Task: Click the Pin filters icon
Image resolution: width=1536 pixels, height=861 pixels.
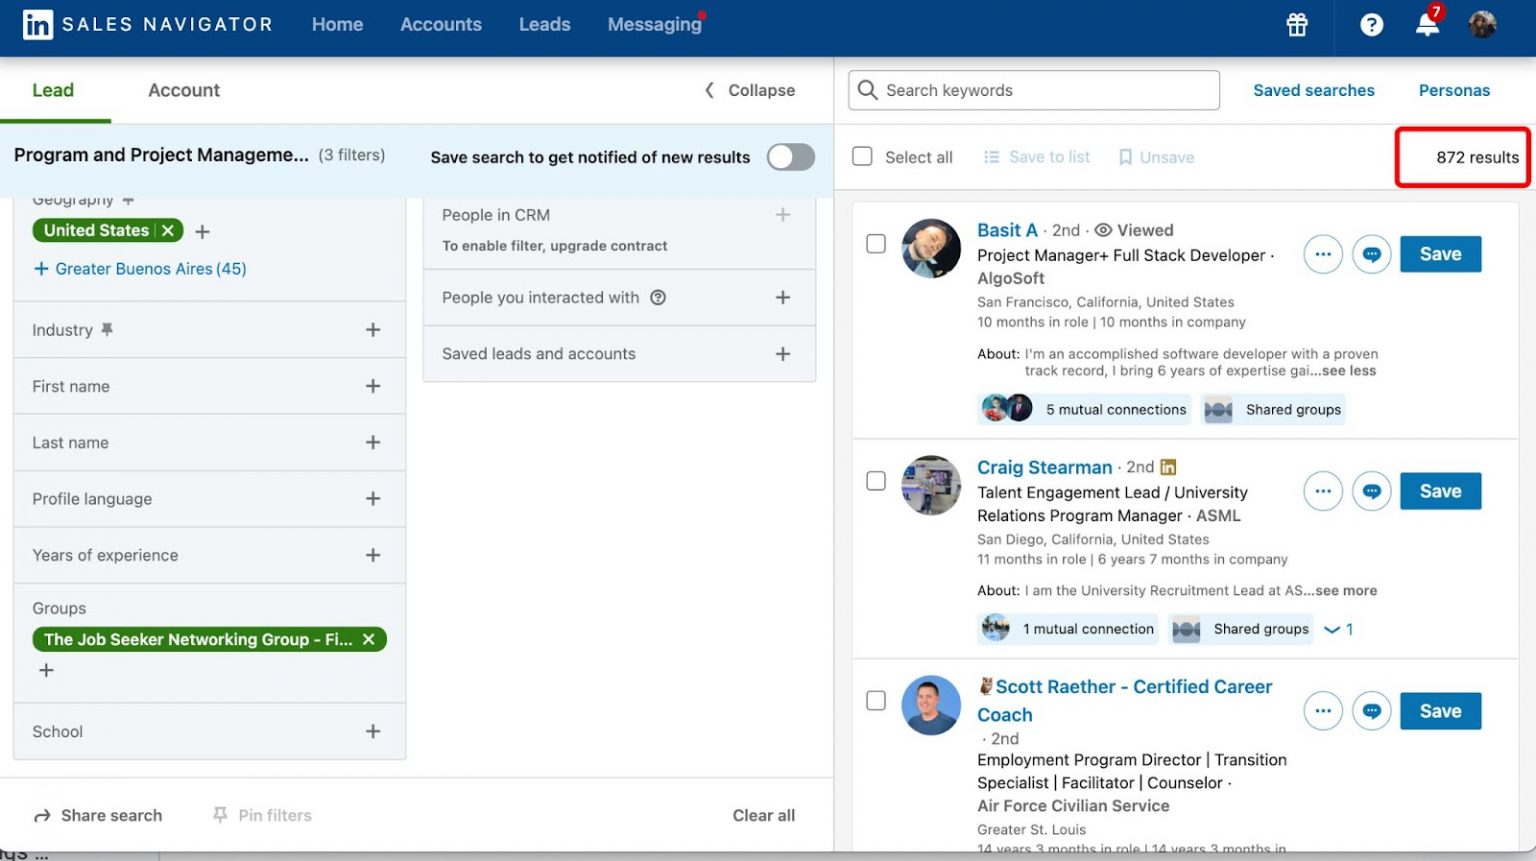Action: tap(218, 815)
